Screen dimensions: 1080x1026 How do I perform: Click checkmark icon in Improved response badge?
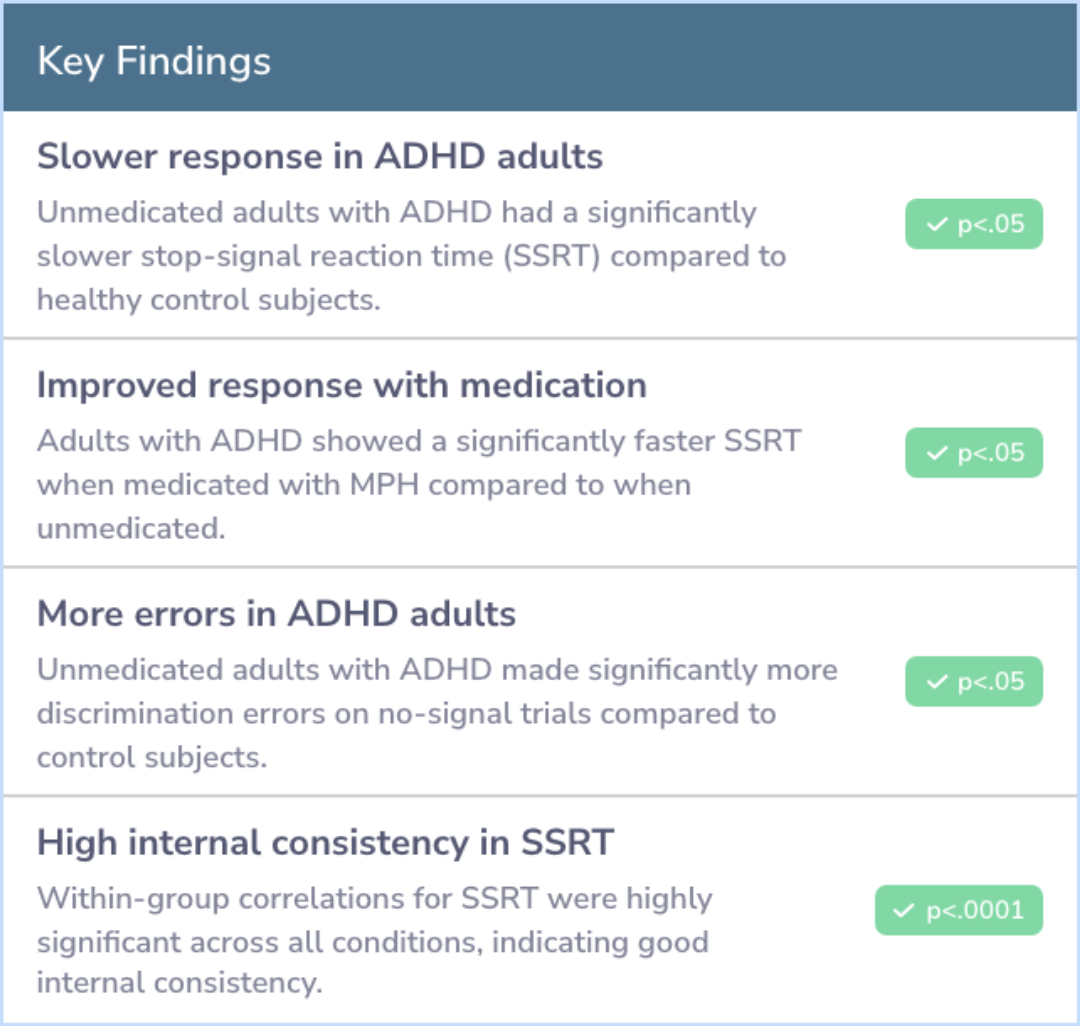[937, 454]
